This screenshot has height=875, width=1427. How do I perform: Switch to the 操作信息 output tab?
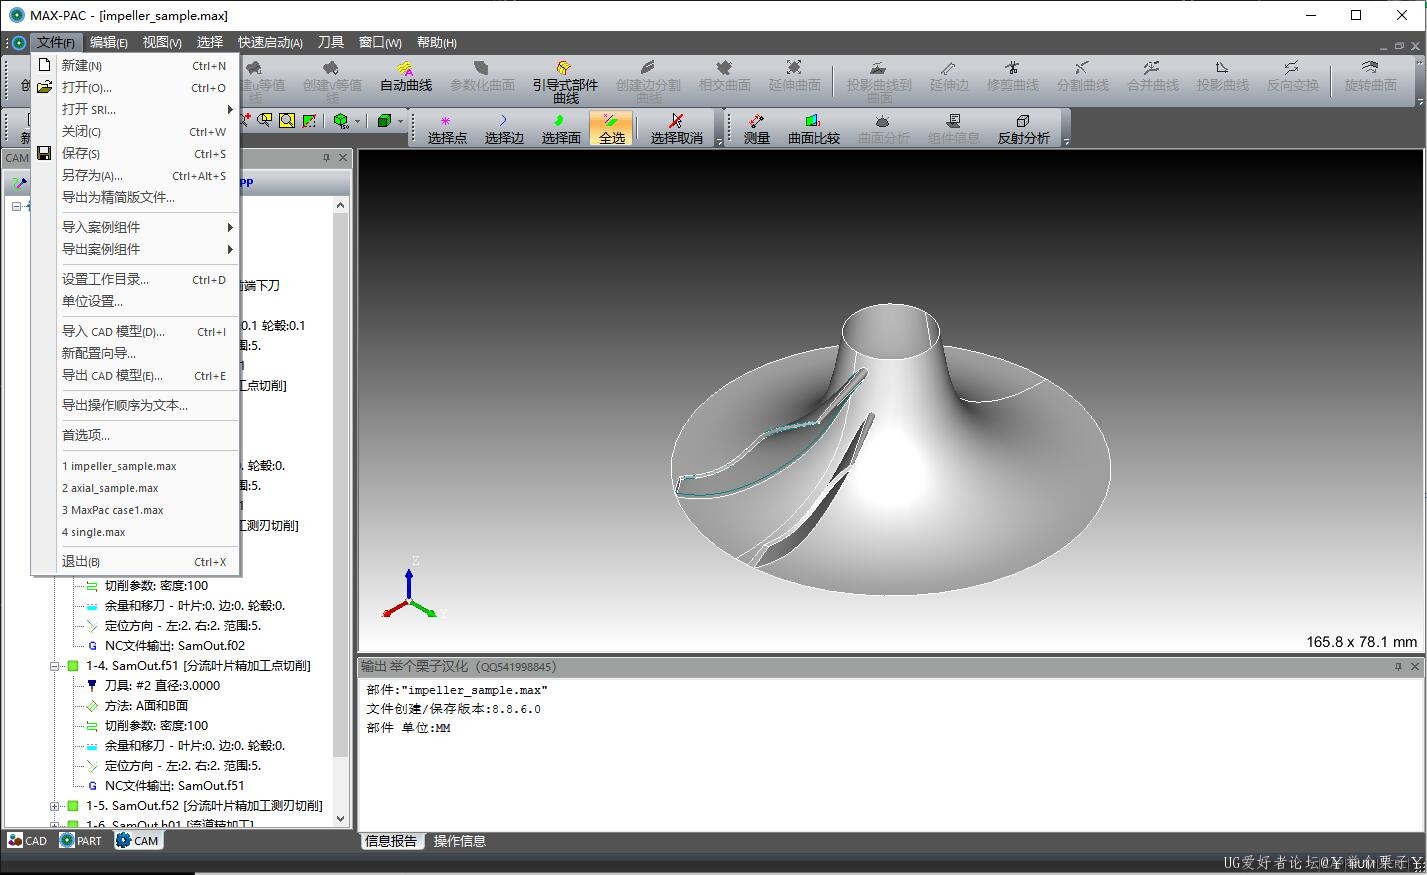[x=459, y=841]
